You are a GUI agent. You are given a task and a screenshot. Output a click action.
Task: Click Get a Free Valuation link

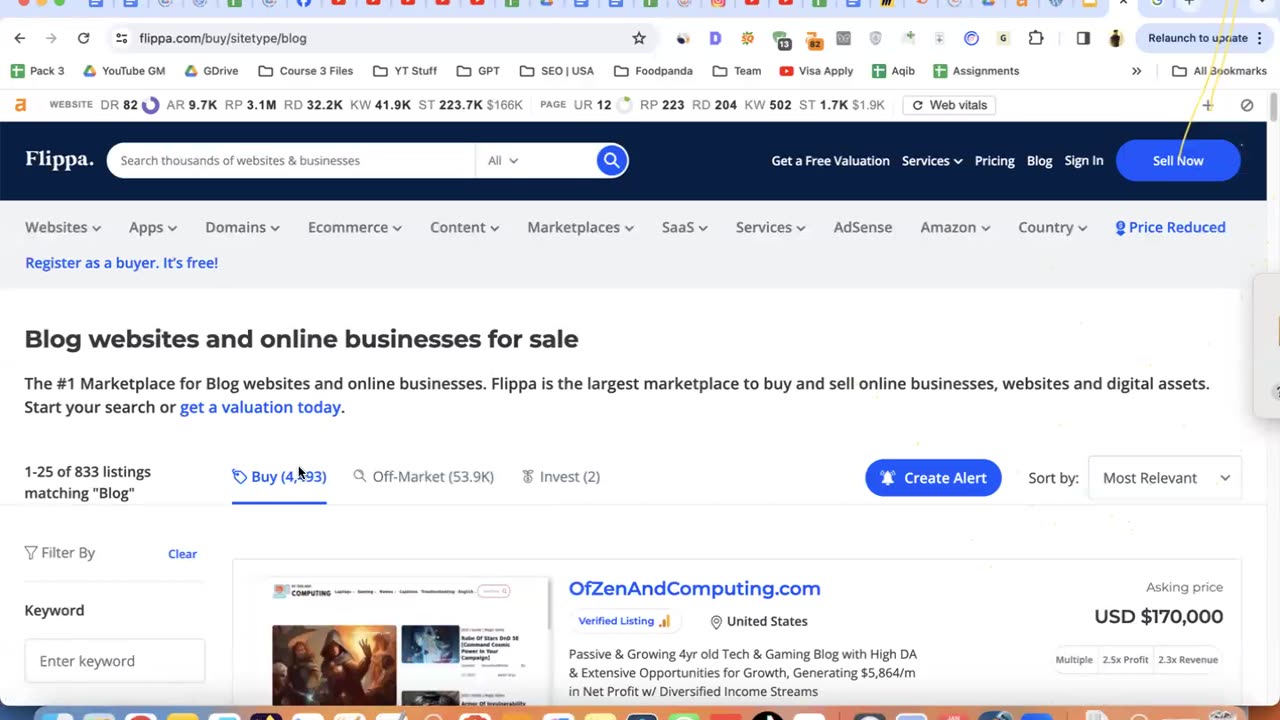(830, 160)
